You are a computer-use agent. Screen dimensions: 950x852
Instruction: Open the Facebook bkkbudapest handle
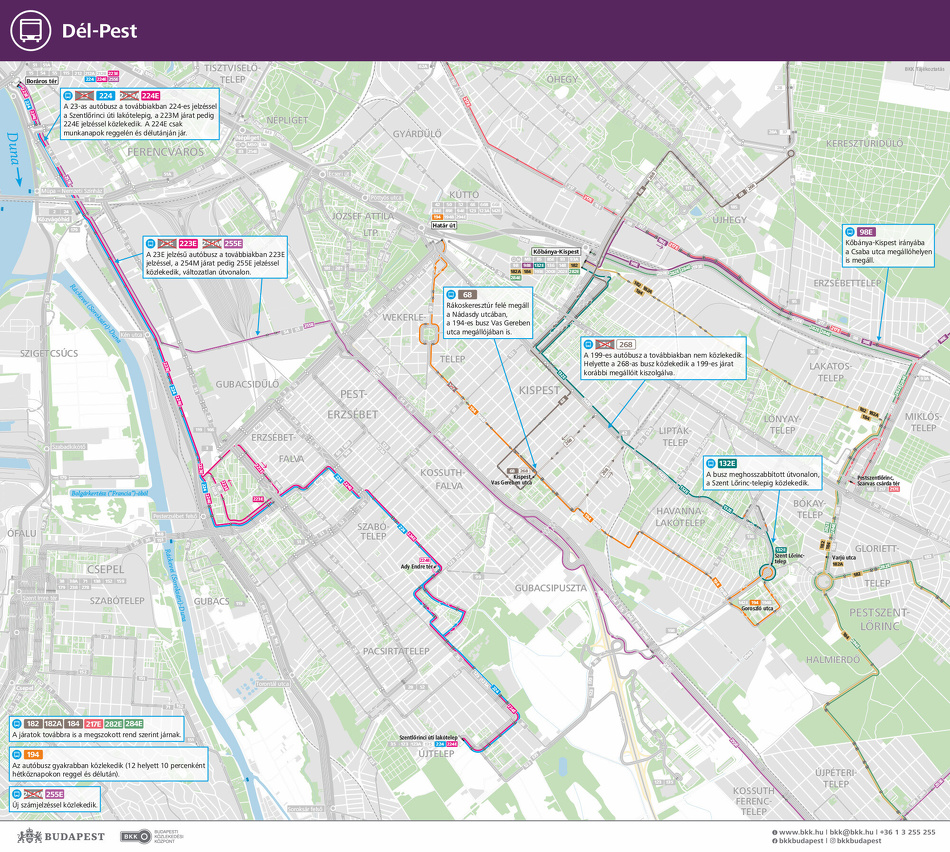point(801,841)
